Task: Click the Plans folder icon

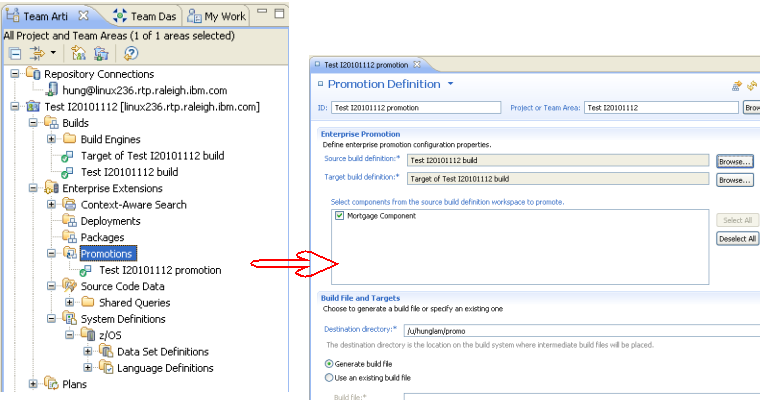Action: click(51, 384)
